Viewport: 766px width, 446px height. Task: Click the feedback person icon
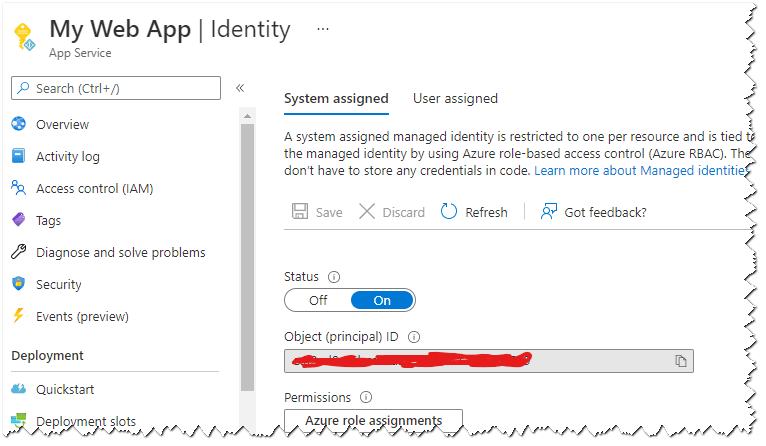point(549,212)
